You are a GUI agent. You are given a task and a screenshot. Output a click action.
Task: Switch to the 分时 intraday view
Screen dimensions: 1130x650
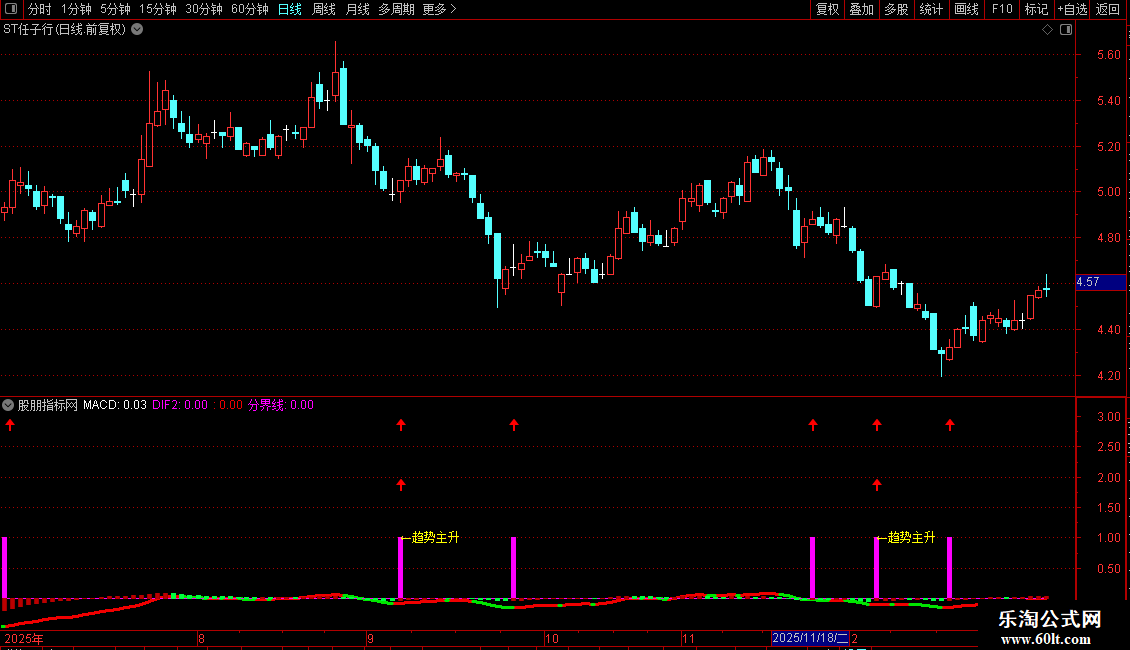pos(40,9)
